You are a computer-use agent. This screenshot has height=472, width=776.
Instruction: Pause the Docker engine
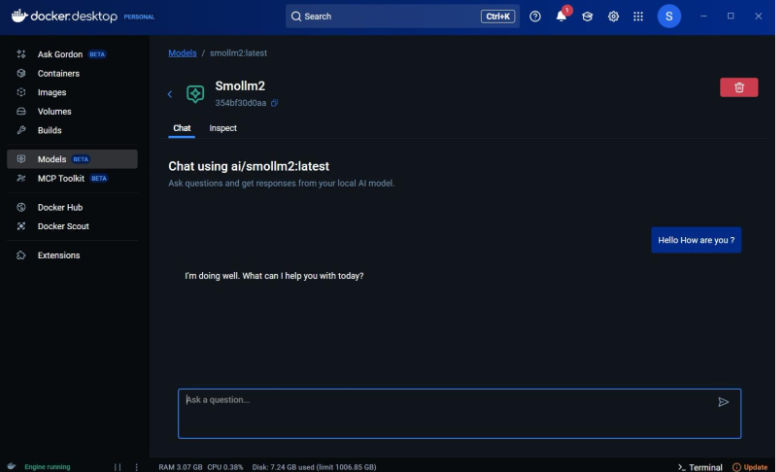click(x=117, y=467)
